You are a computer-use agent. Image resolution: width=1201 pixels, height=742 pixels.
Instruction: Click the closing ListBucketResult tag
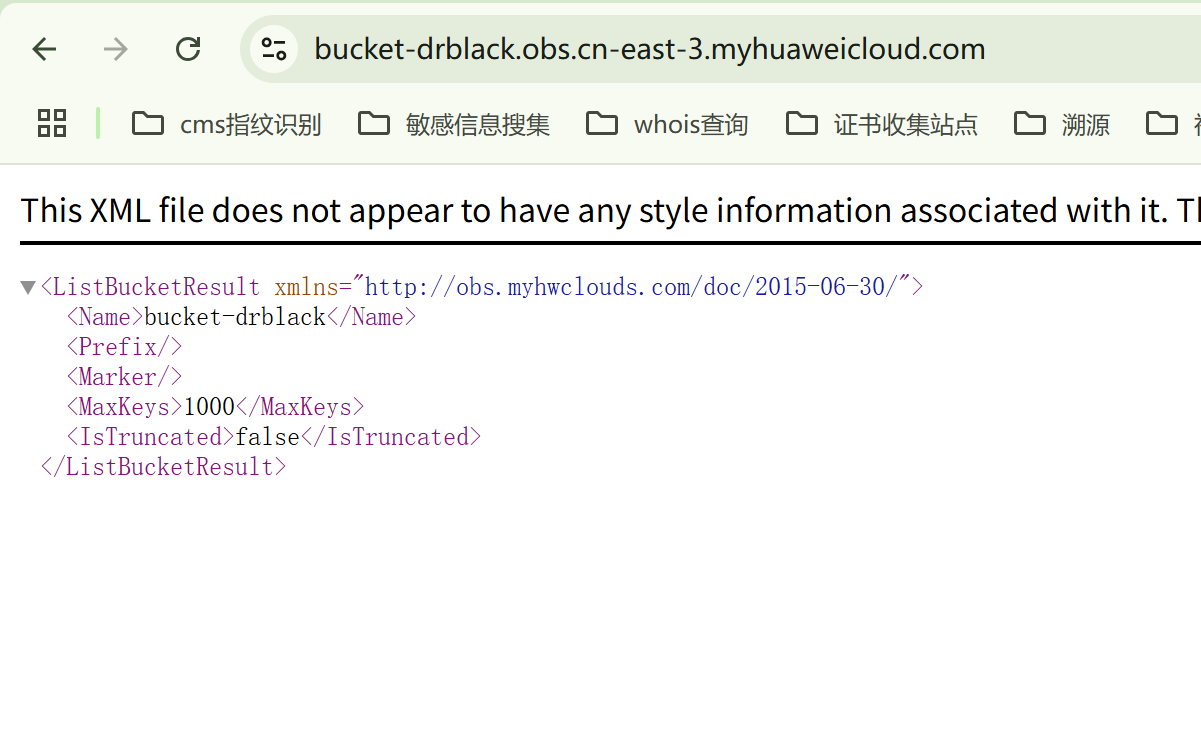tap(164, 467)
